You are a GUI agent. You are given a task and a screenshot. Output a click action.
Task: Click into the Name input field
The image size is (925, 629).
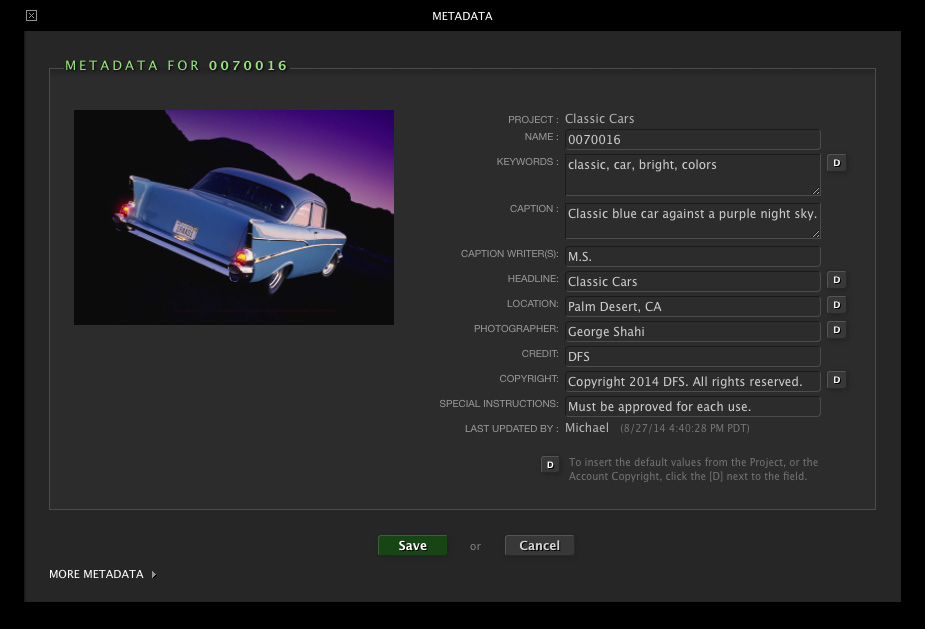(692, 140)
